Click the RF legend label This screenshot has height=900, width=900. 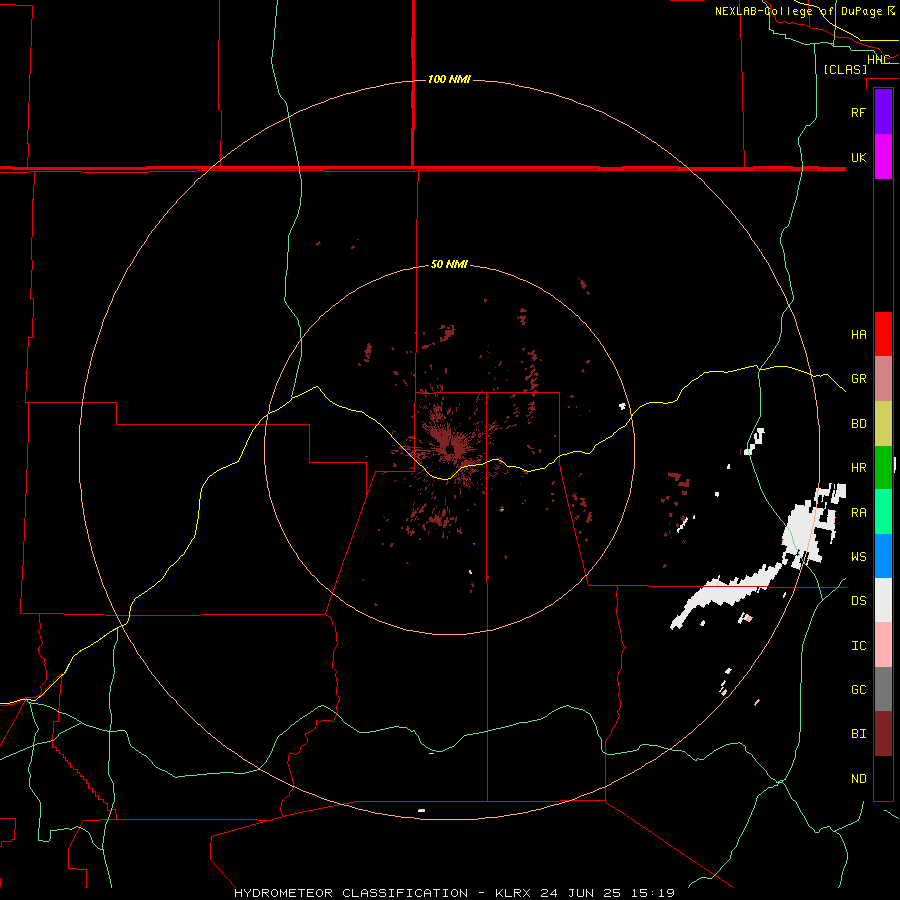tap(858, 112)
